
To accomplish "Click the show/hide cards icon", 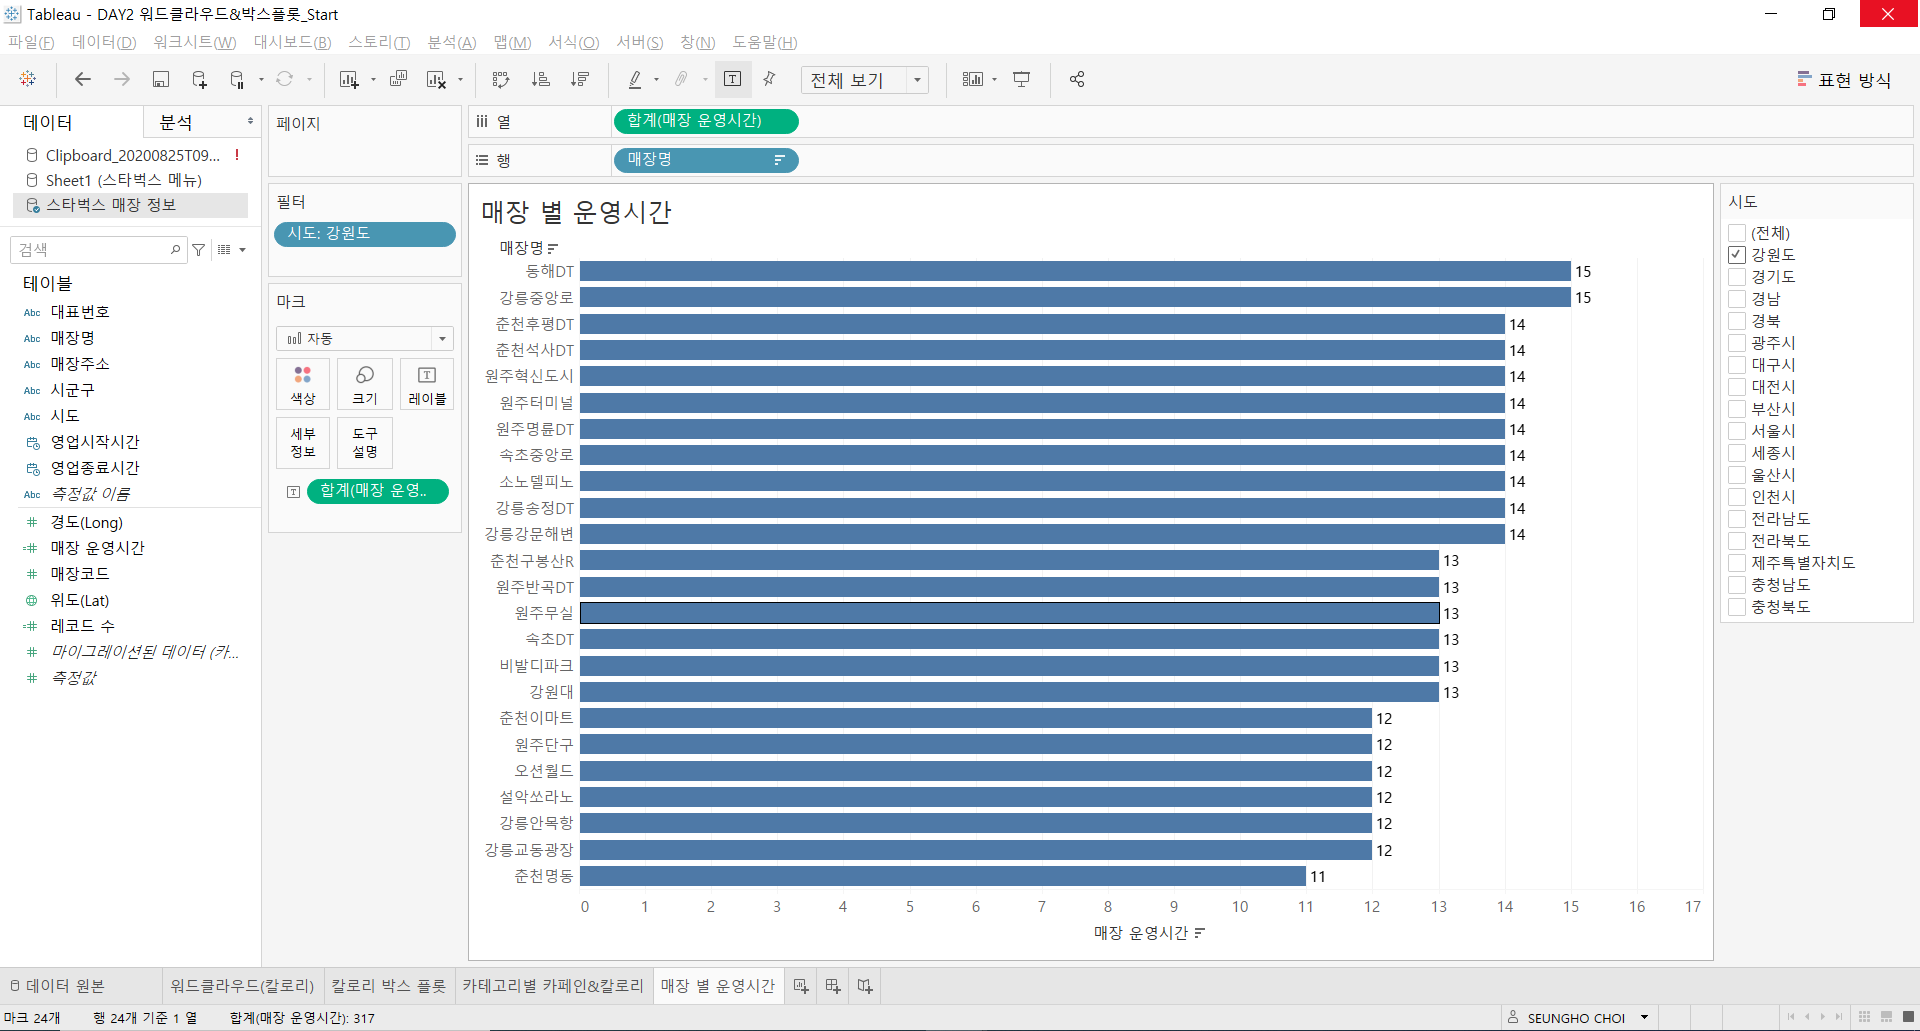I will tap(973, 79).
